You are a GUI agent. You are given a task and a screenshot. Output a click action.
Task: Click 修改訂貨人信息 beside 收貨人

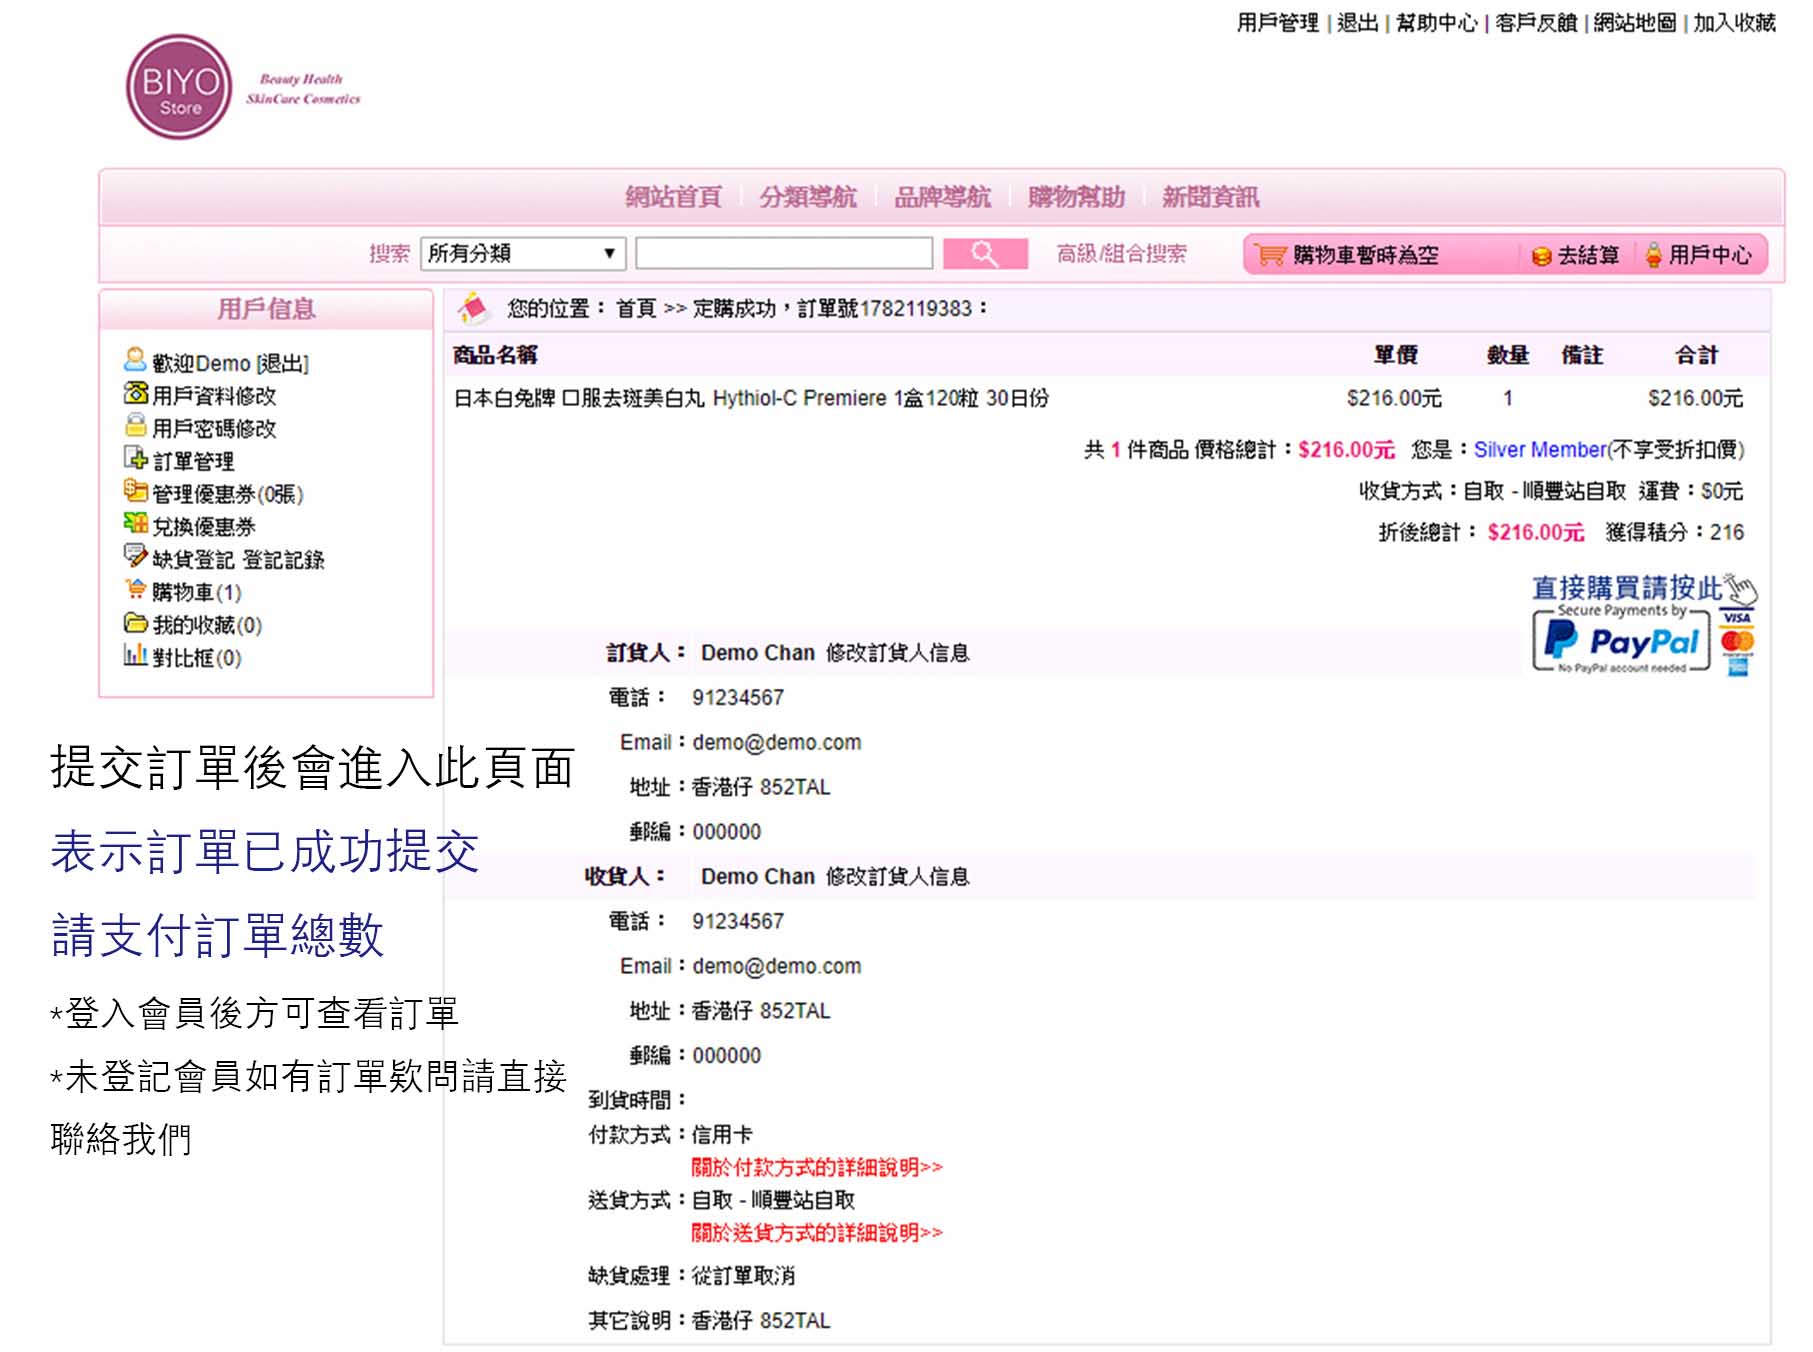(x=897, y=877)
